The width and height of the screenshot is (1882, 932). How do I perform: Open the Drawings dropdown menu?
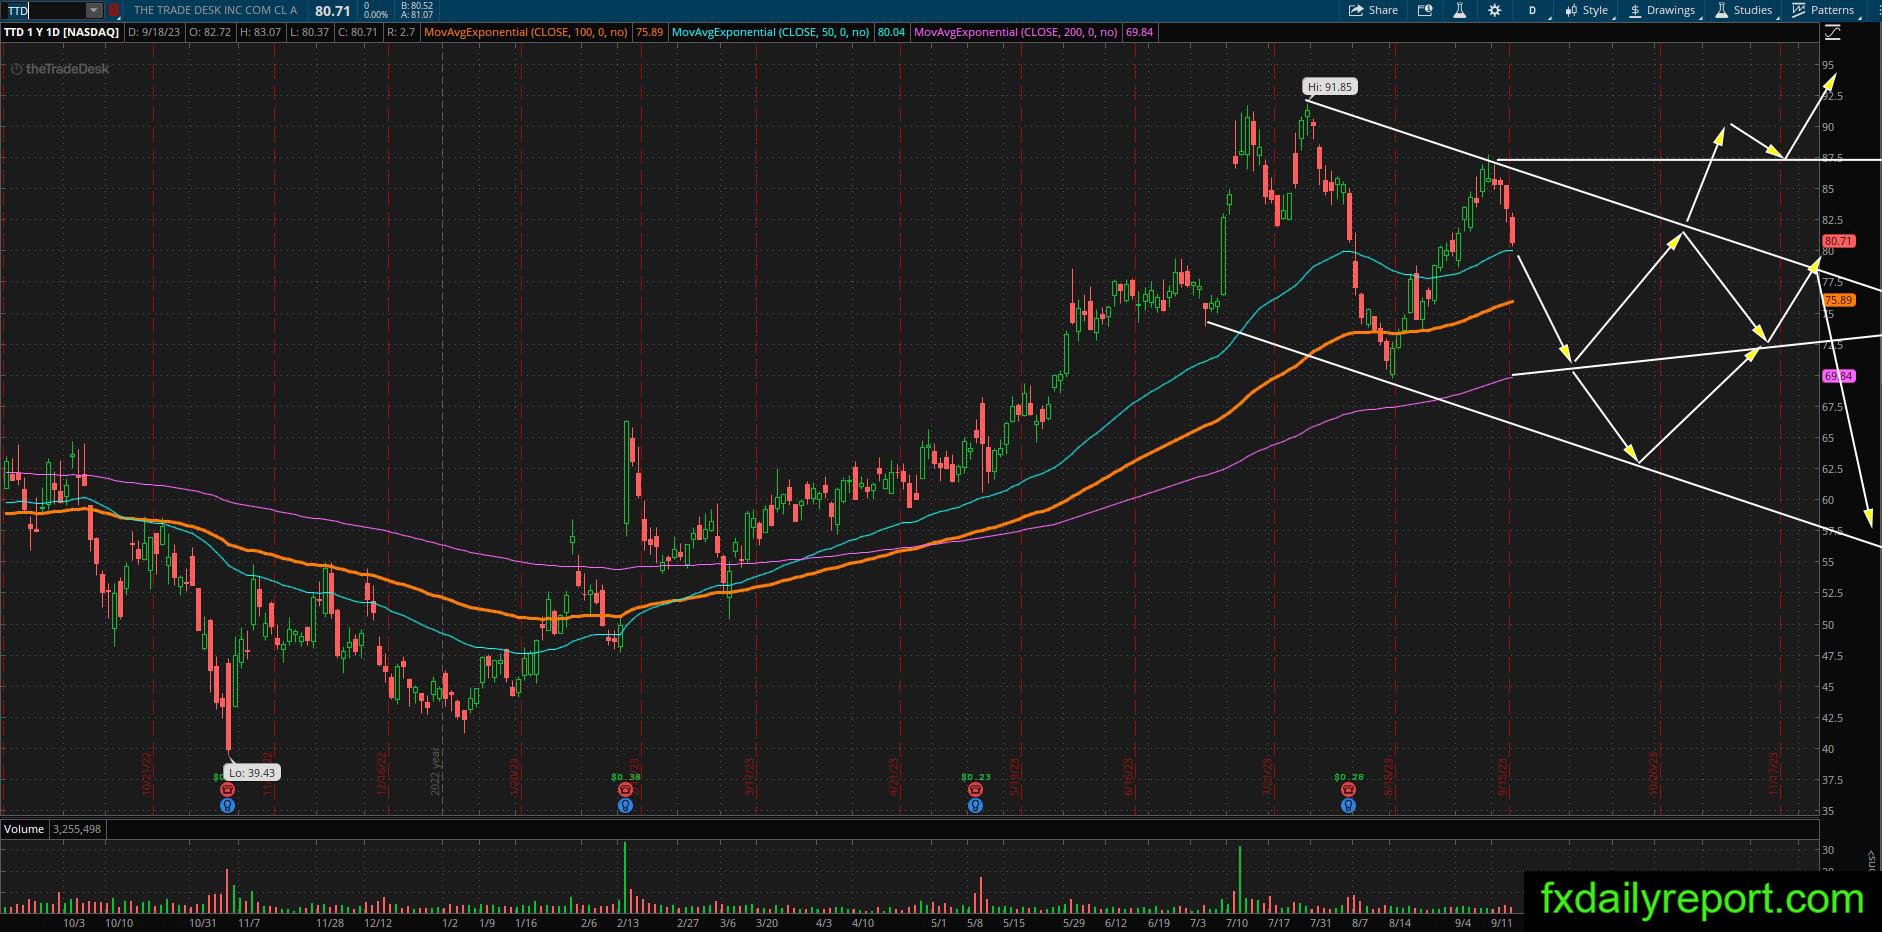tap(1663, 10)
